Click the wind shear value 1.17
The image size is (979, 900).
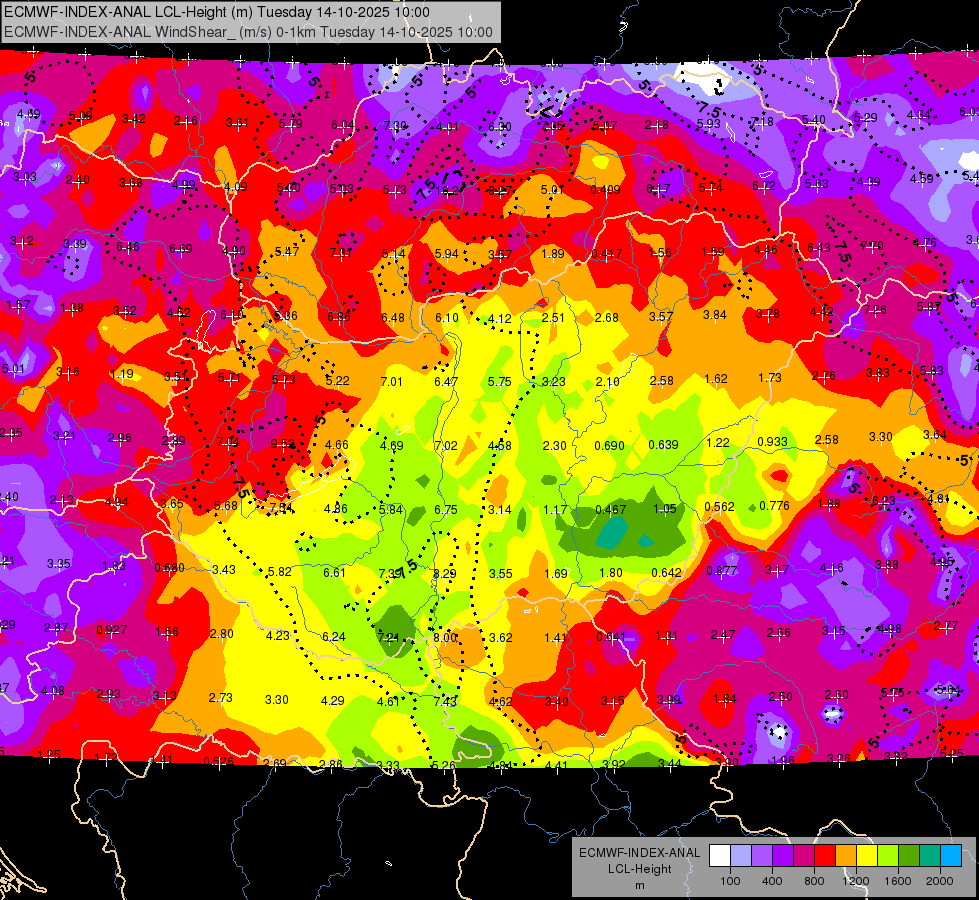point(555,510)
